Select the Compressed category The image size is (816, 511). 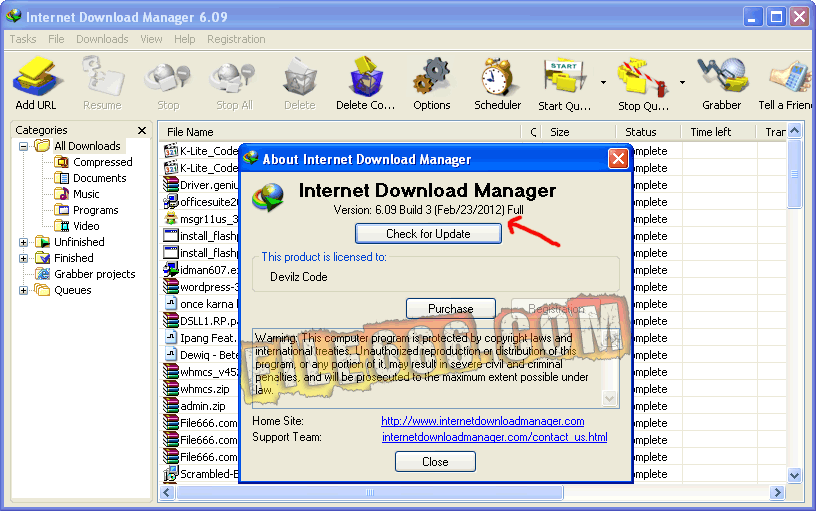click(x=103, y=162)
